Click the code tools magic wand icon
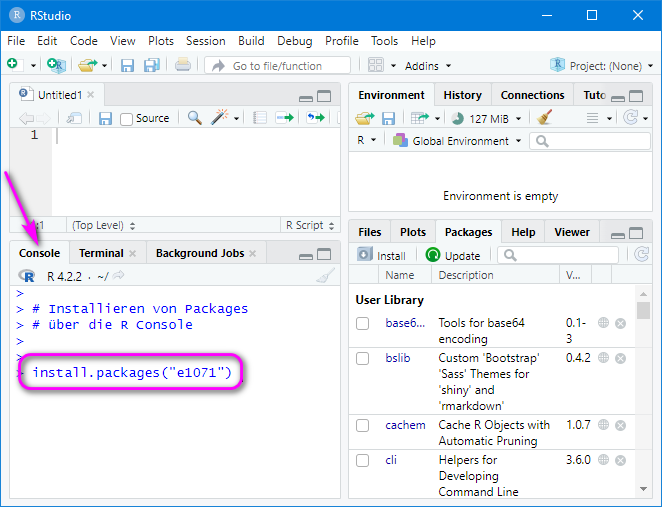This screenshot has width=662, height=507. [220, 117]
